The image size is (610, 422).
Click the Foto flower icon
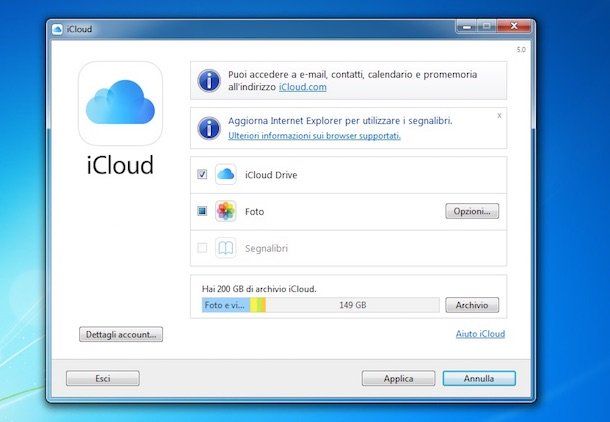[226, 211]
